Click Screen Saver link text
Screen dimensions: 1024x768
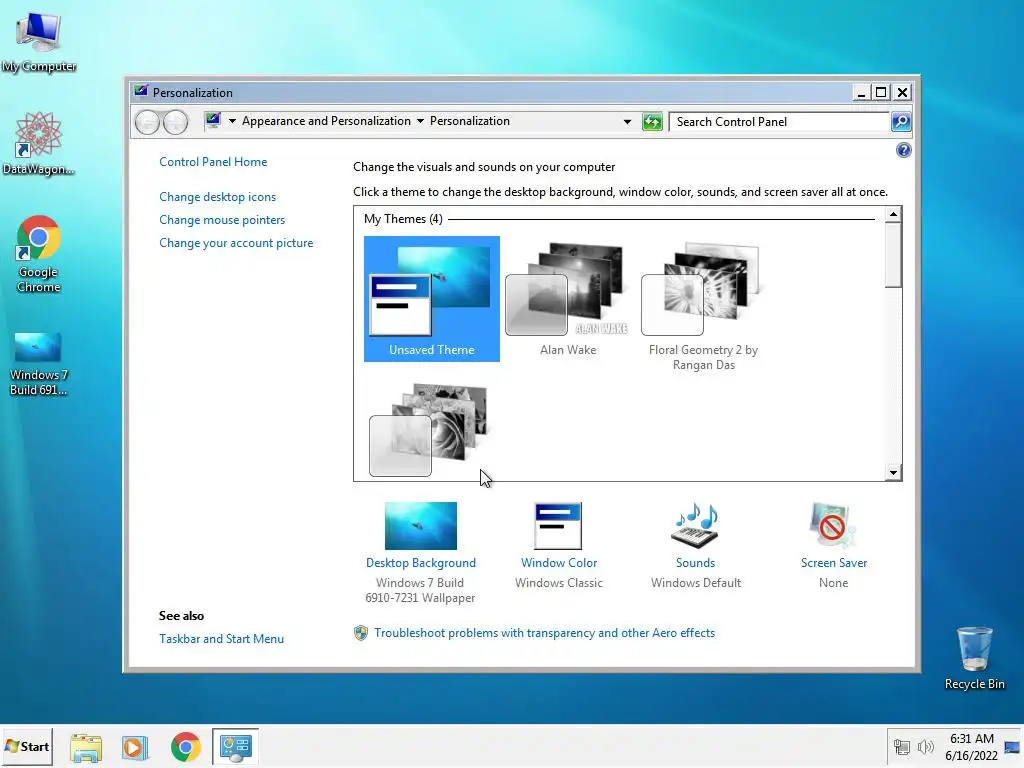click(834, 563)
